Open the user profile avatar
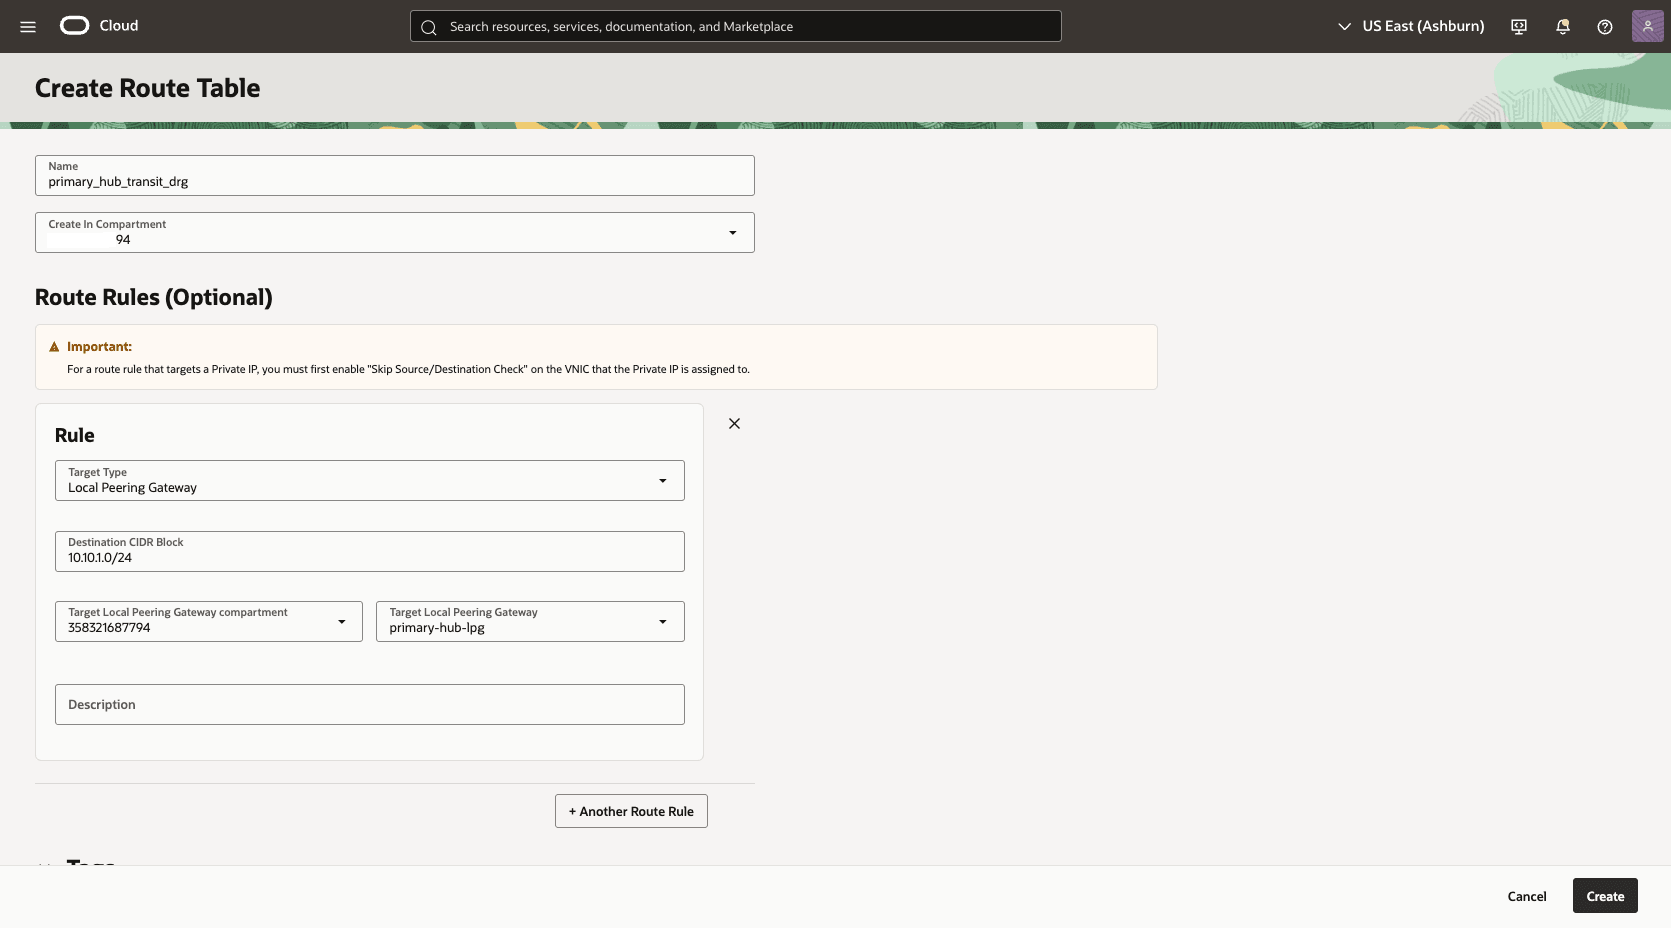The image size is (1671, 928). 1647,26
